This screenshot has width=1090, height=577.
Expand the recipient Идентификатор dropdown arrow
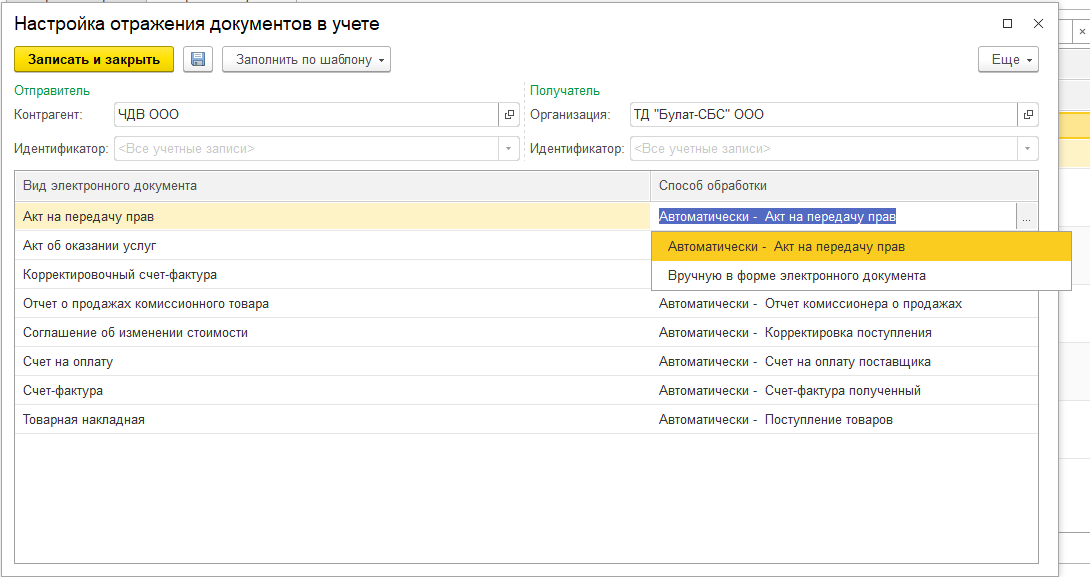point(1027,149)
